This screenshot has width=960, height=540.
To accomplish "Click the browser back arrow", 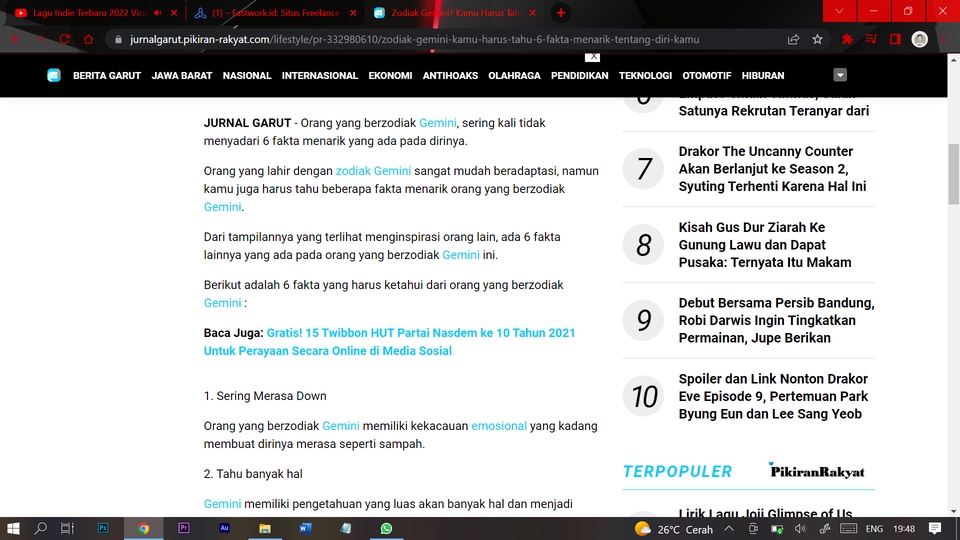I will click(17, 39).
